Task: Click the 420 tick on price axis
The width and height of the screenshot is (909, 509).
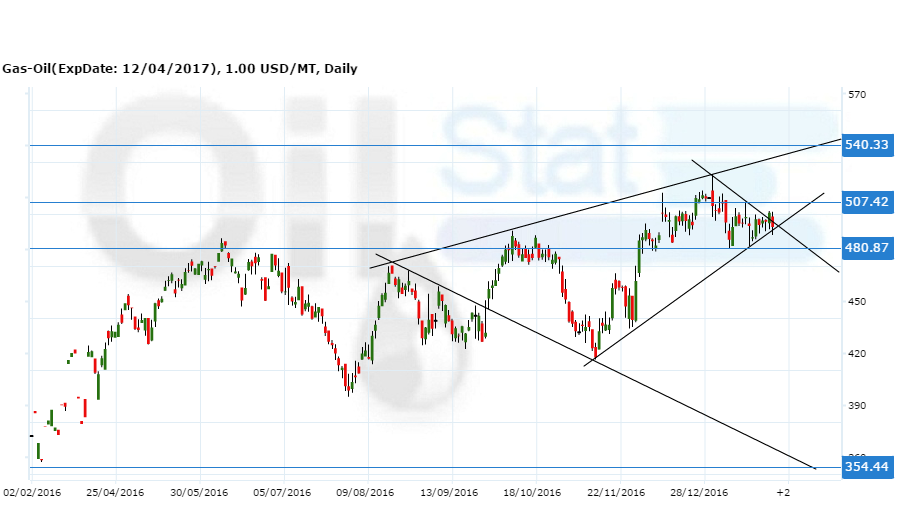Action: tap(856, 353)
